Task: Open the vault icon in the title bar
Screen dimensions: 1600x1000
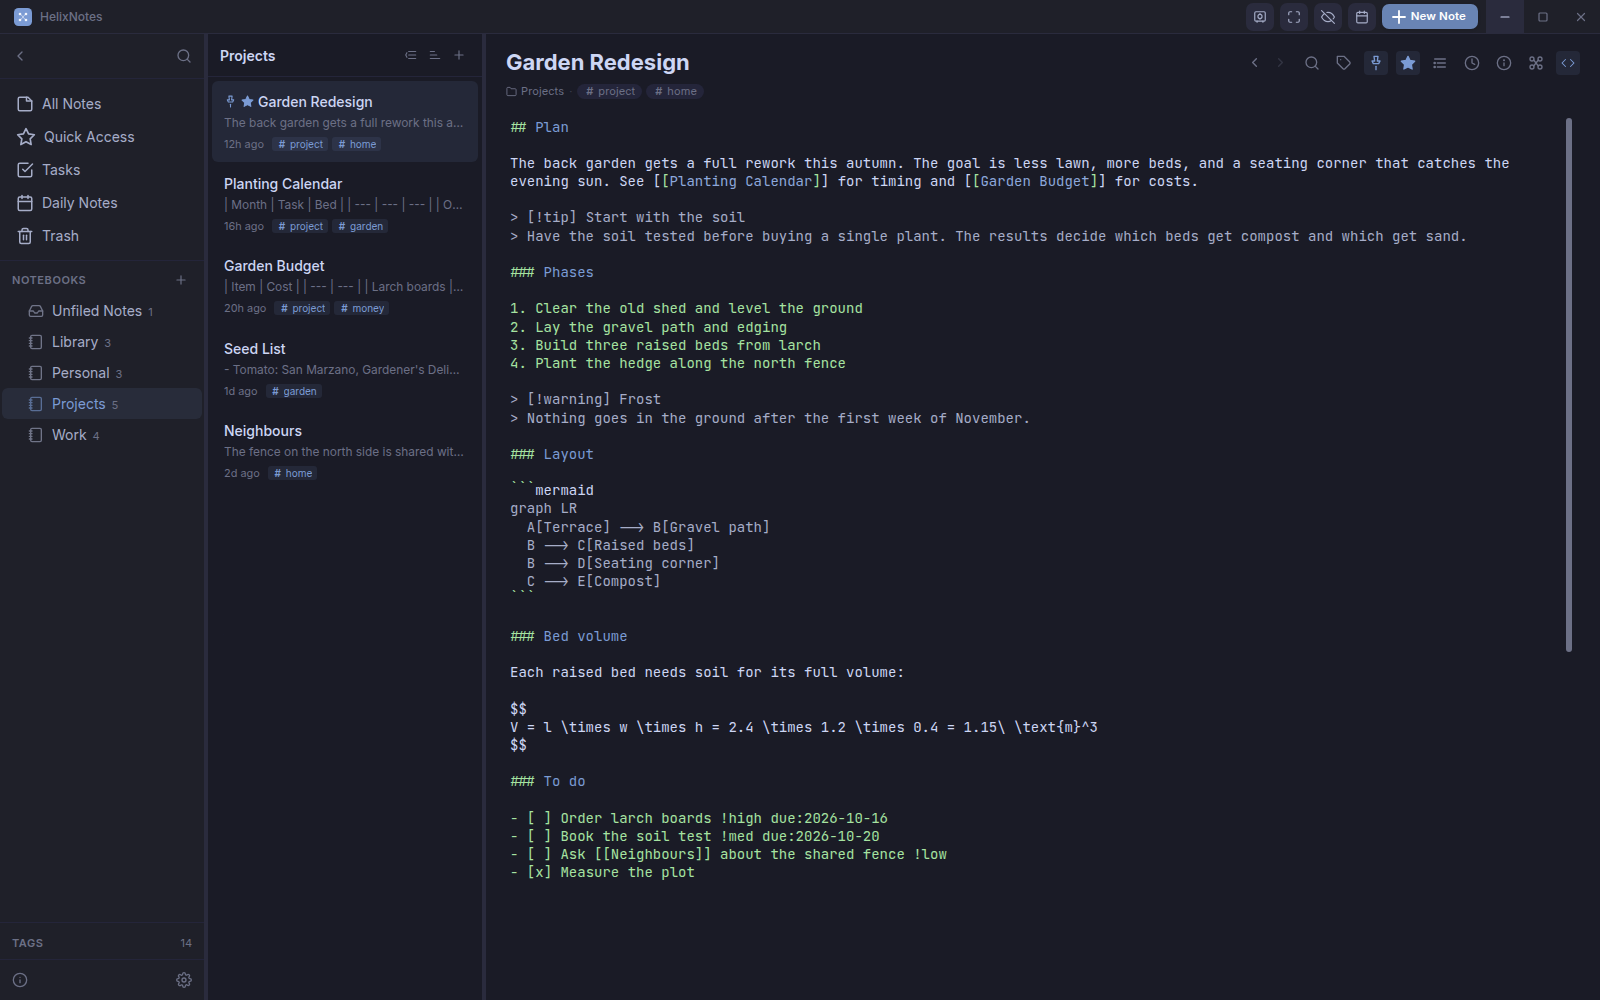Action: pyautogui.click(x=1260, y=17)
